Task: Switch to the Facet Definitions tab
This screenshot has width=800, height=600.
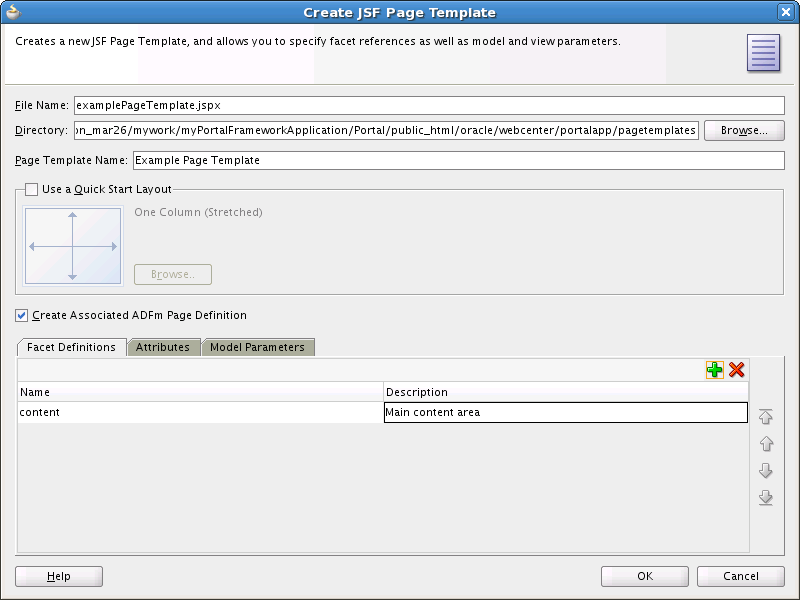Action: pyautogui.click(x=71, y=347)
